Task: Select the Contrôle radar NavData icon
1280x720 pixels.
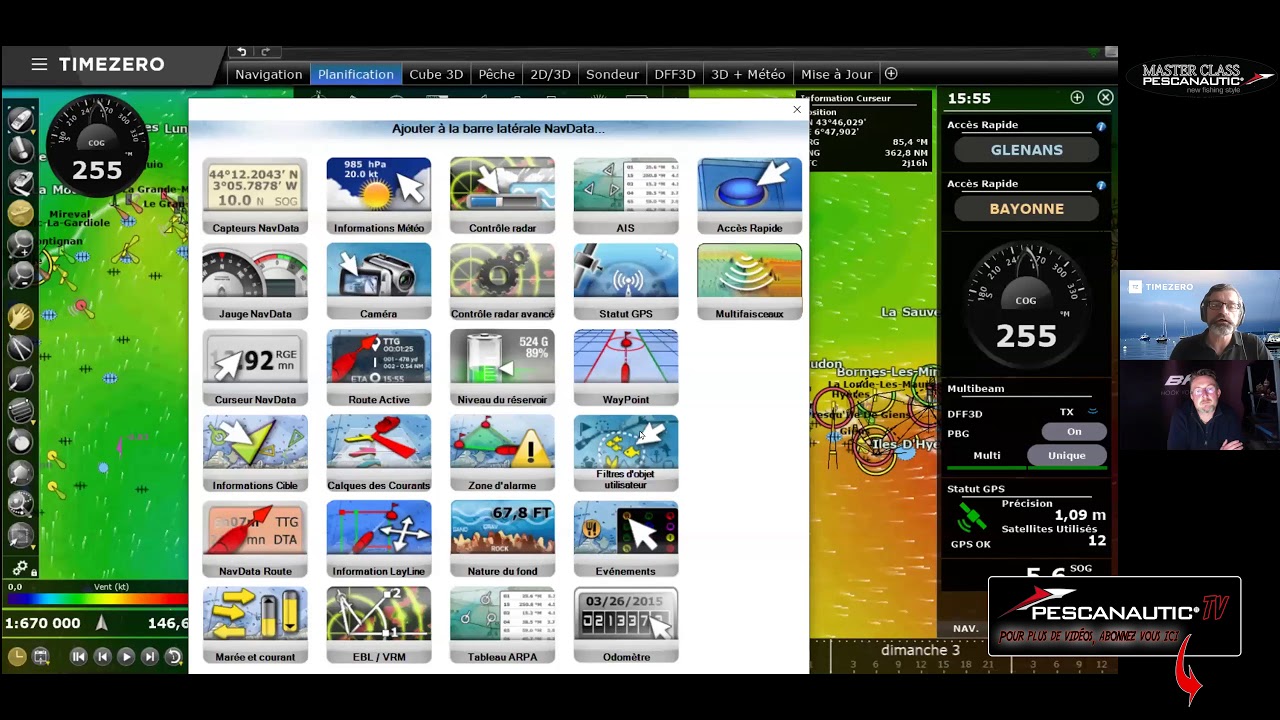Action: pos(502,196)
